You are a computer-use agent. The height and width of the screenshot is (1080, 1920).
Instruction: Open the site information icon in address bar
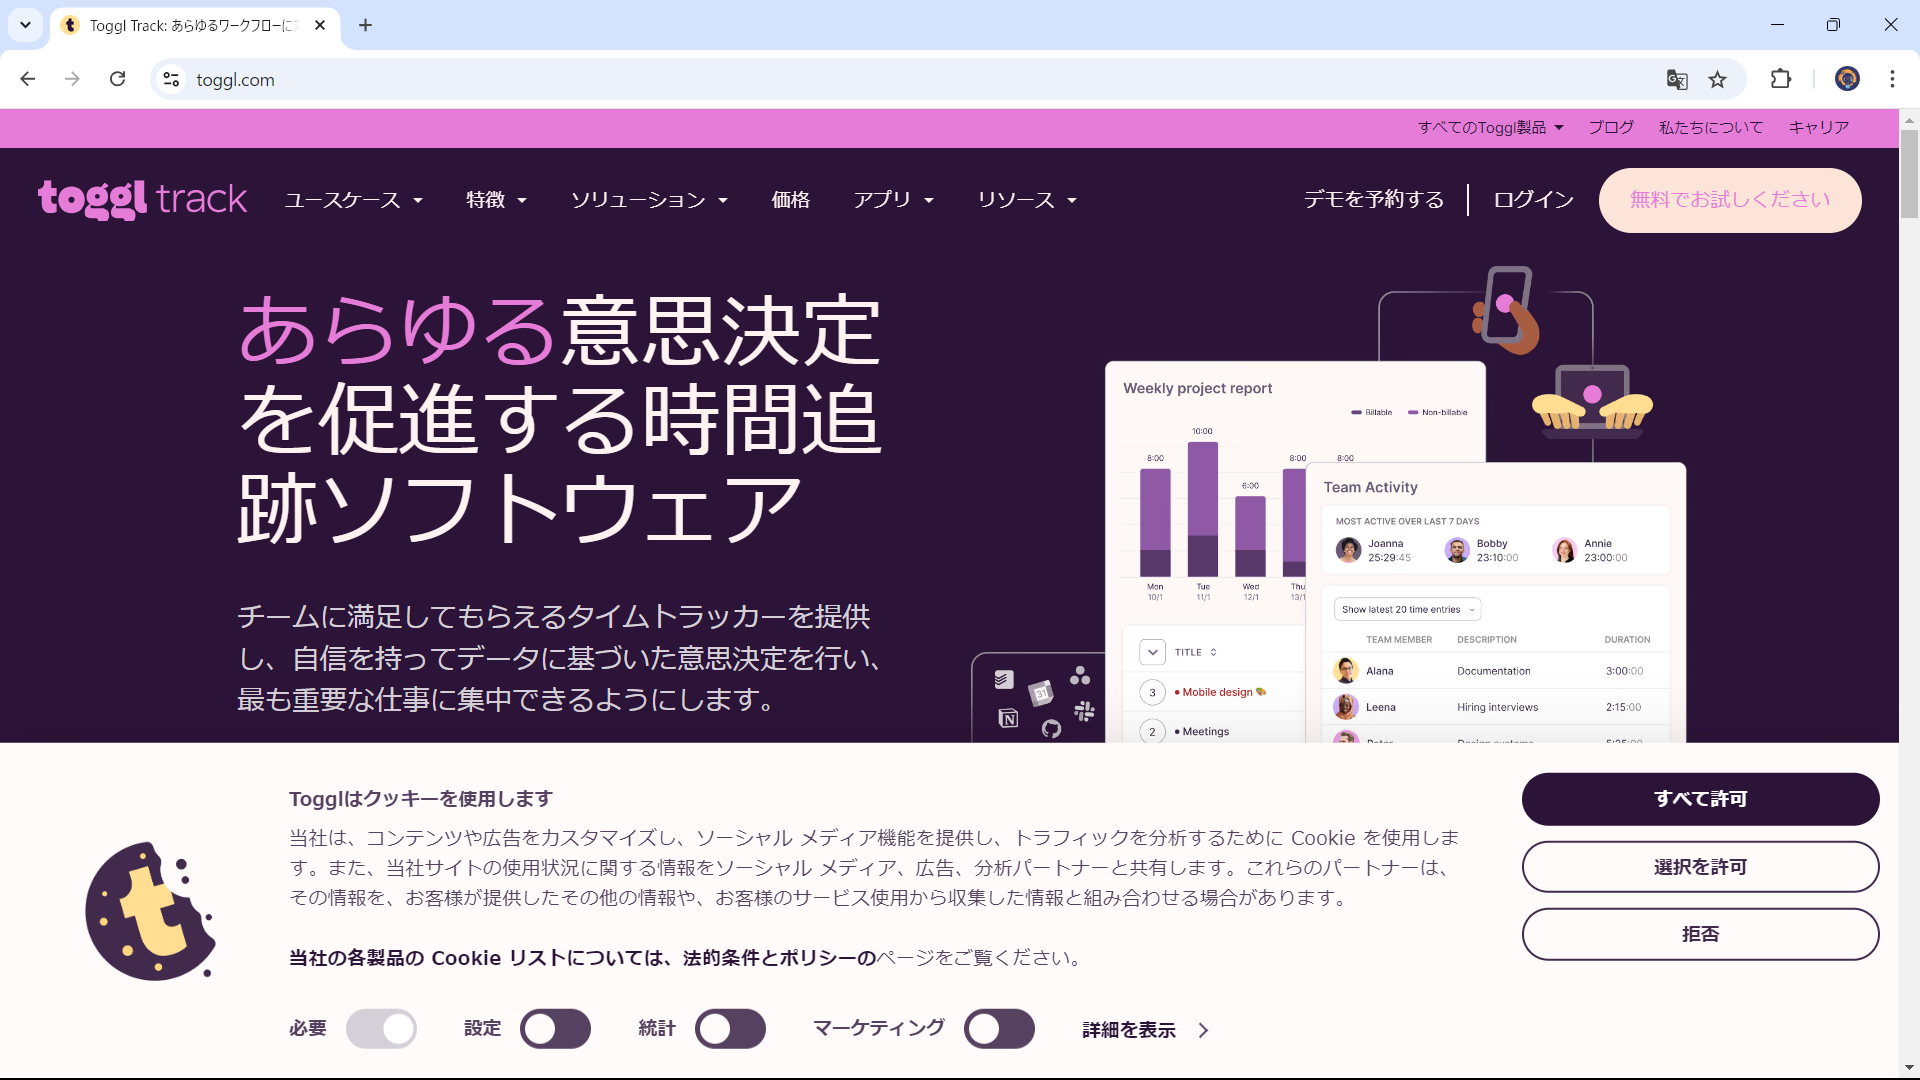pos(172,79)
